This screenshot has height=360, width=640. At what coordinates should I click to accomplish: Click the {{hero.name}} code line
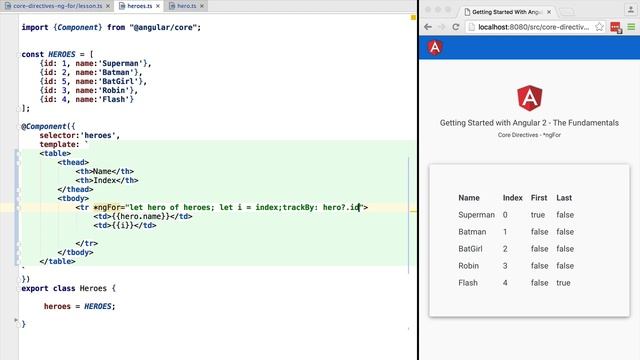click(x=143, y=216)
